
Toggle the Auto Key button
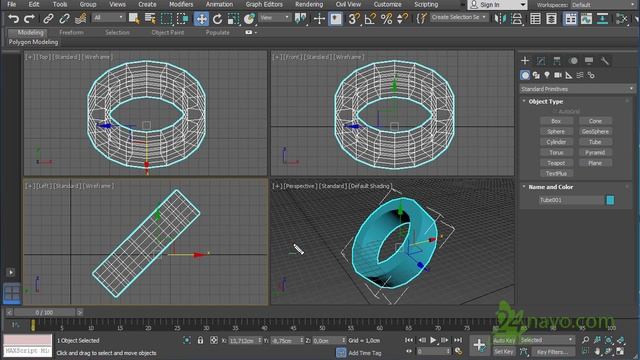pyautogui.click(x=504, y=340)
